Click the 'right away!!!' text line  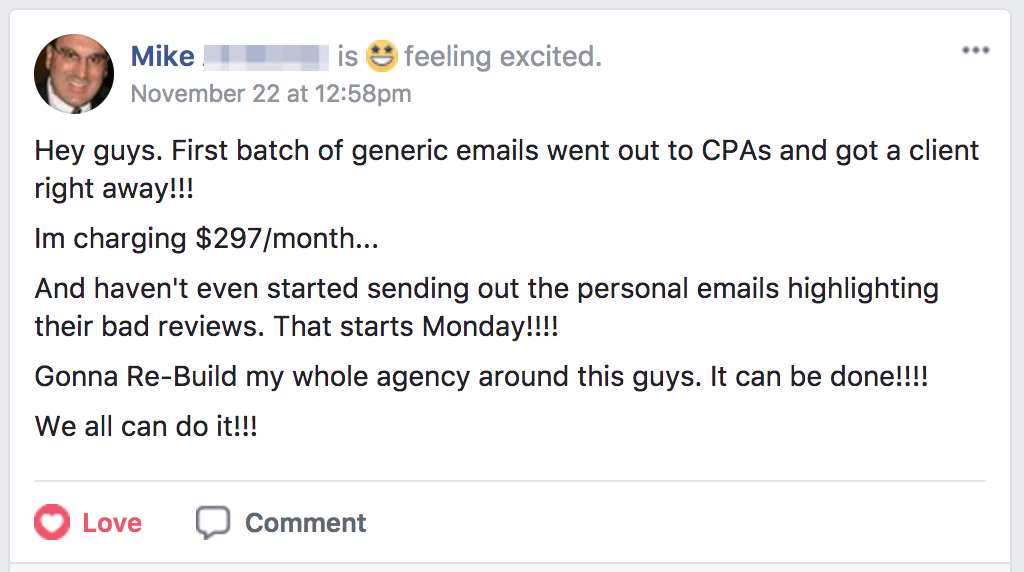(x=114, y=189)
